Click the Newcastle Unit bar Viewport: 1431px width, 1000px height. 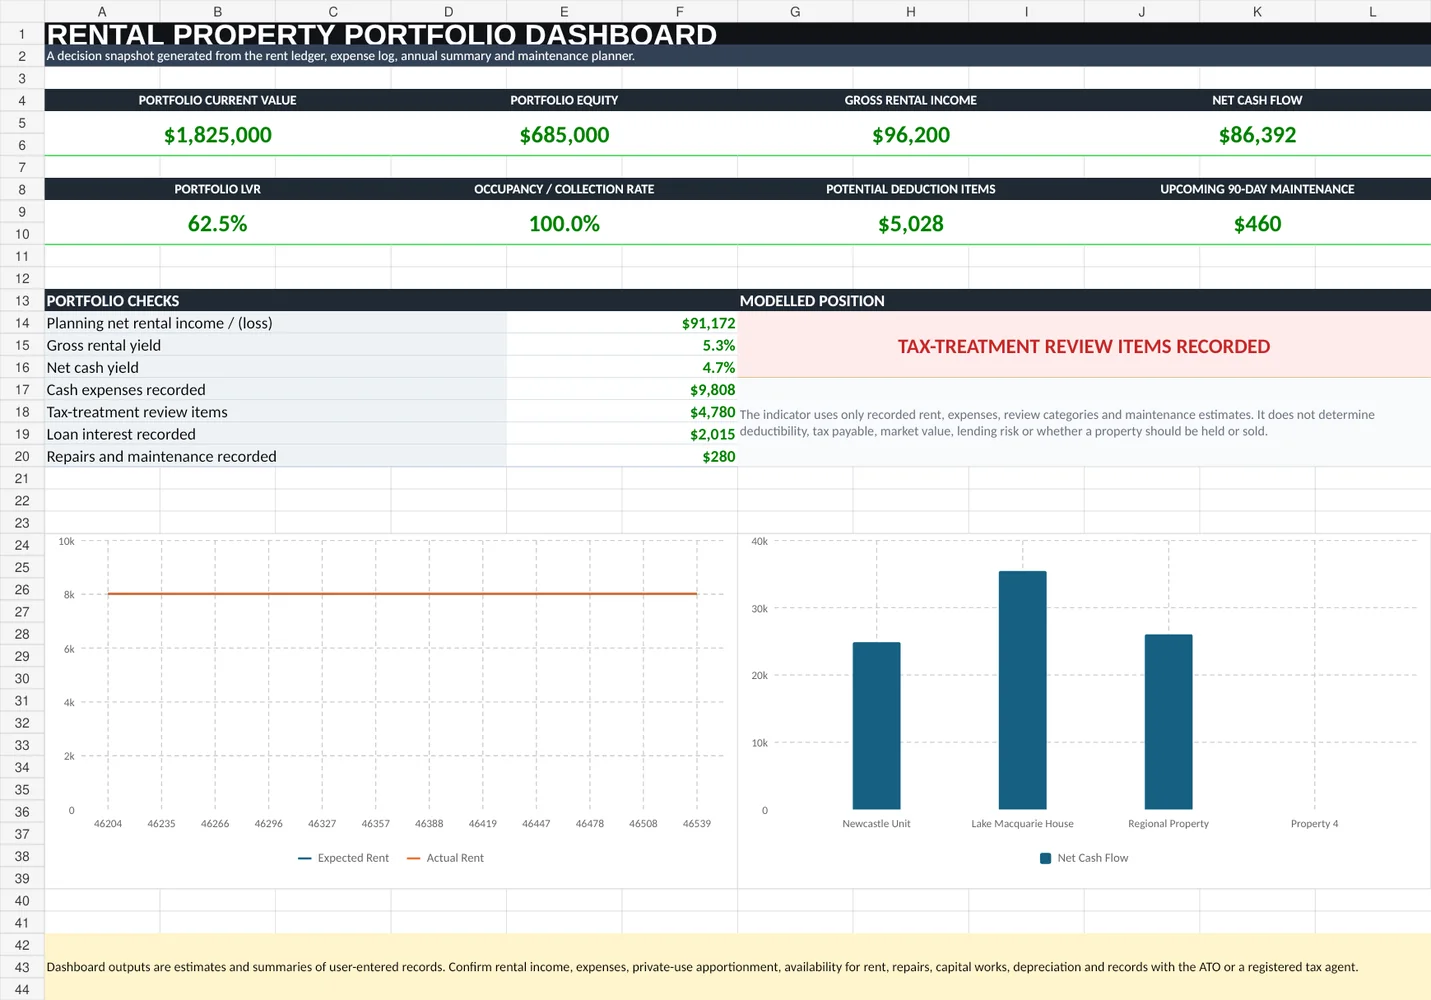click(x=876, y=725)
